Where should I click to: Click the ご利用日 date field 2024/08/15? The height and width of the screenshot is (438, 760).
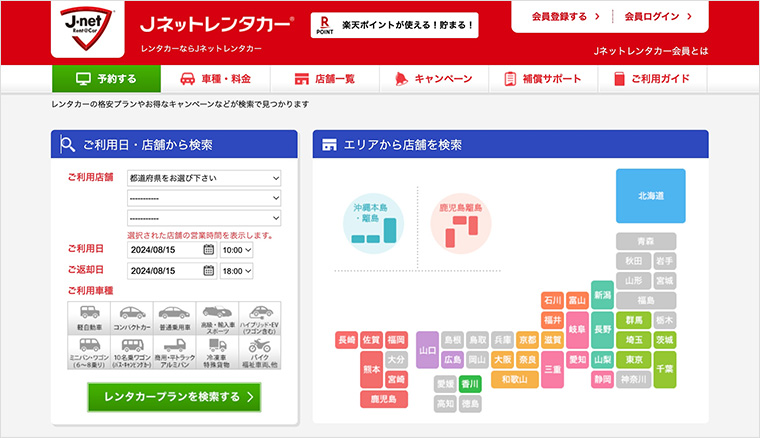pos(172,250)
